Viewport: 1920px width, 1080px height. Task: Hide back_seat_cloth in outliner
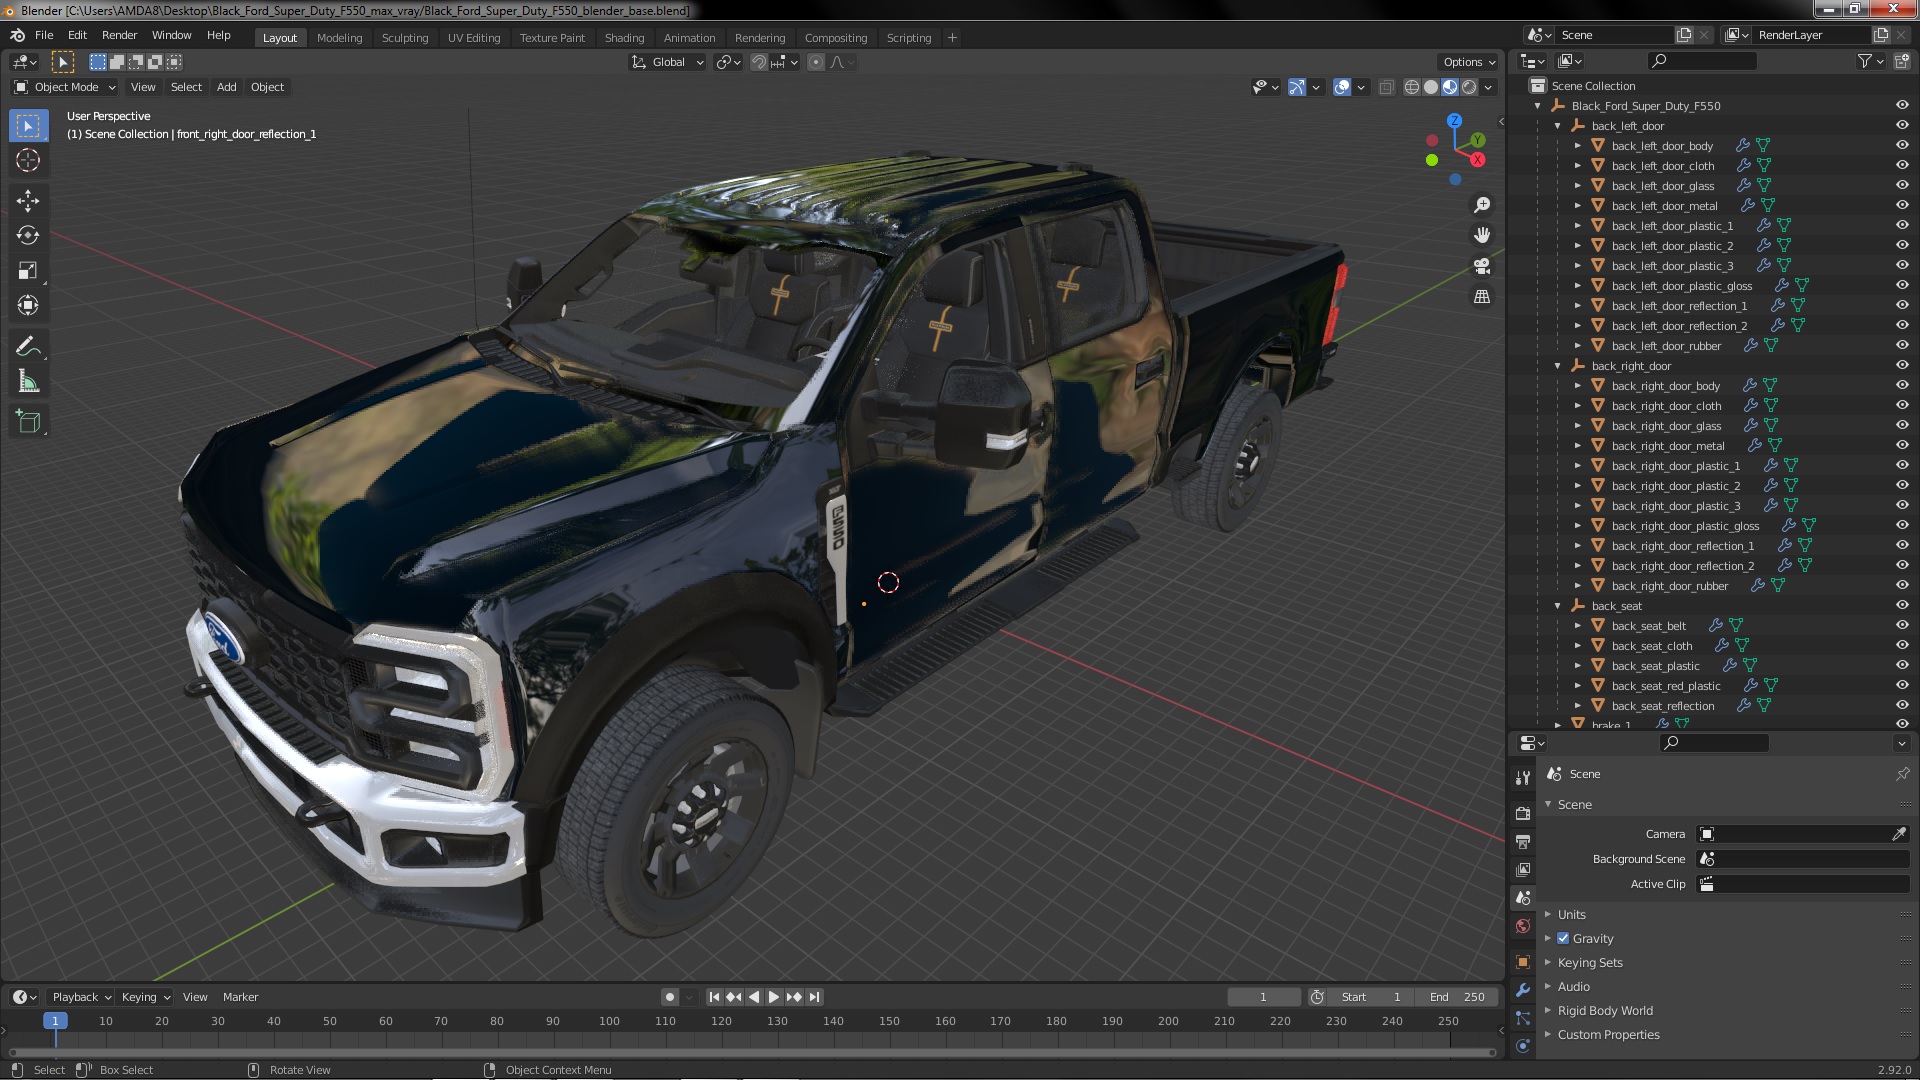[x=1902, y=646]
